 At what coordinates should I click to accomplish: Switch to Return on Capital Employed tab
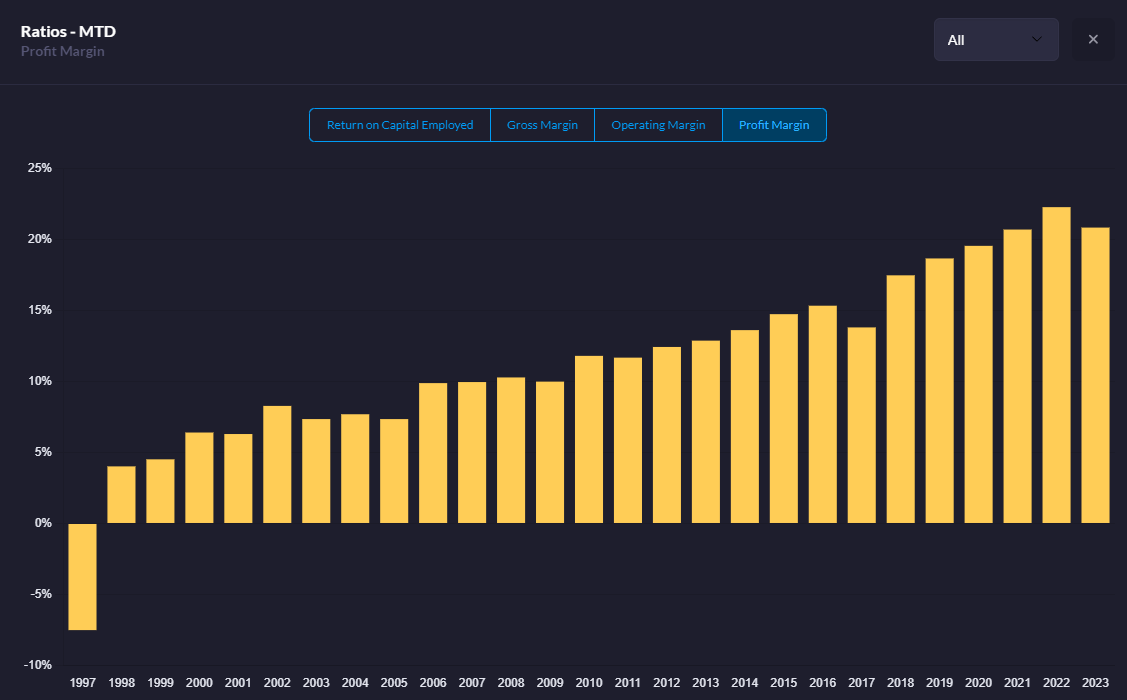tap(400, 125)
